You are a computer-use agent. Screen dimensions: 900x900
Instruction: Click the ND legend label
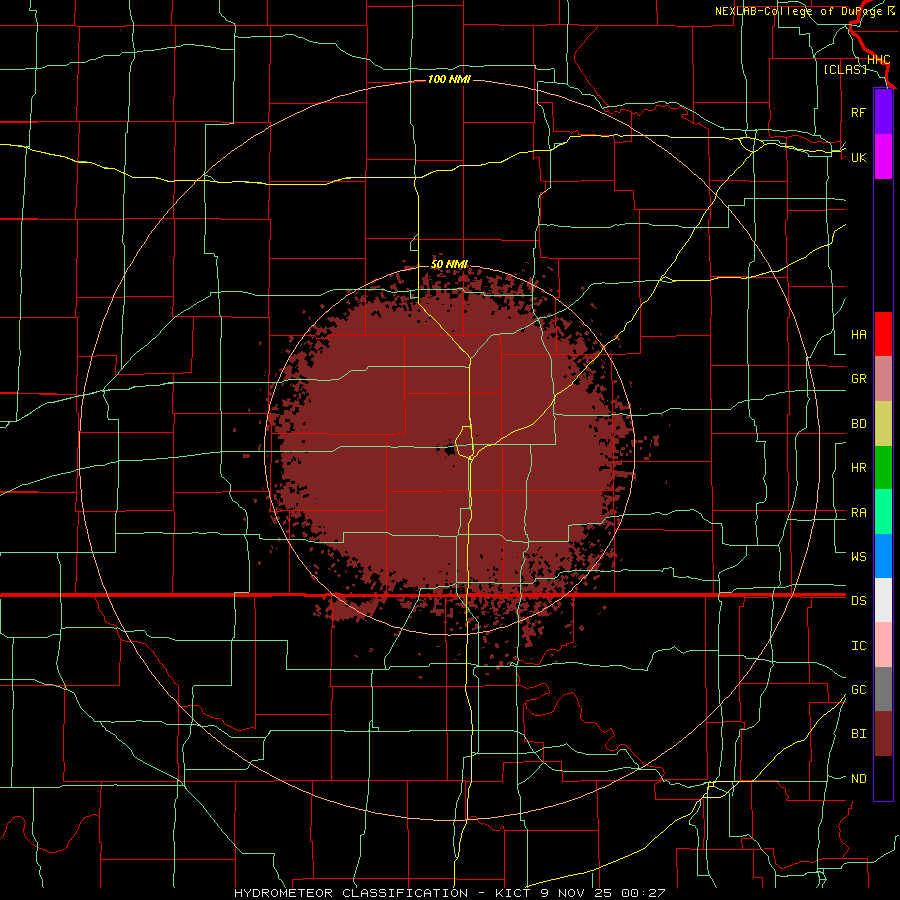[858, 778]
